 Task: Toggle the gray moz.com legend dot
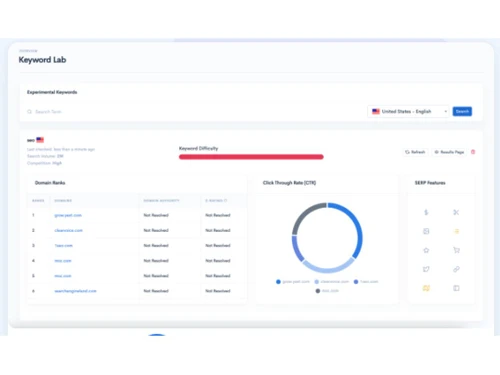click(318, 291)
